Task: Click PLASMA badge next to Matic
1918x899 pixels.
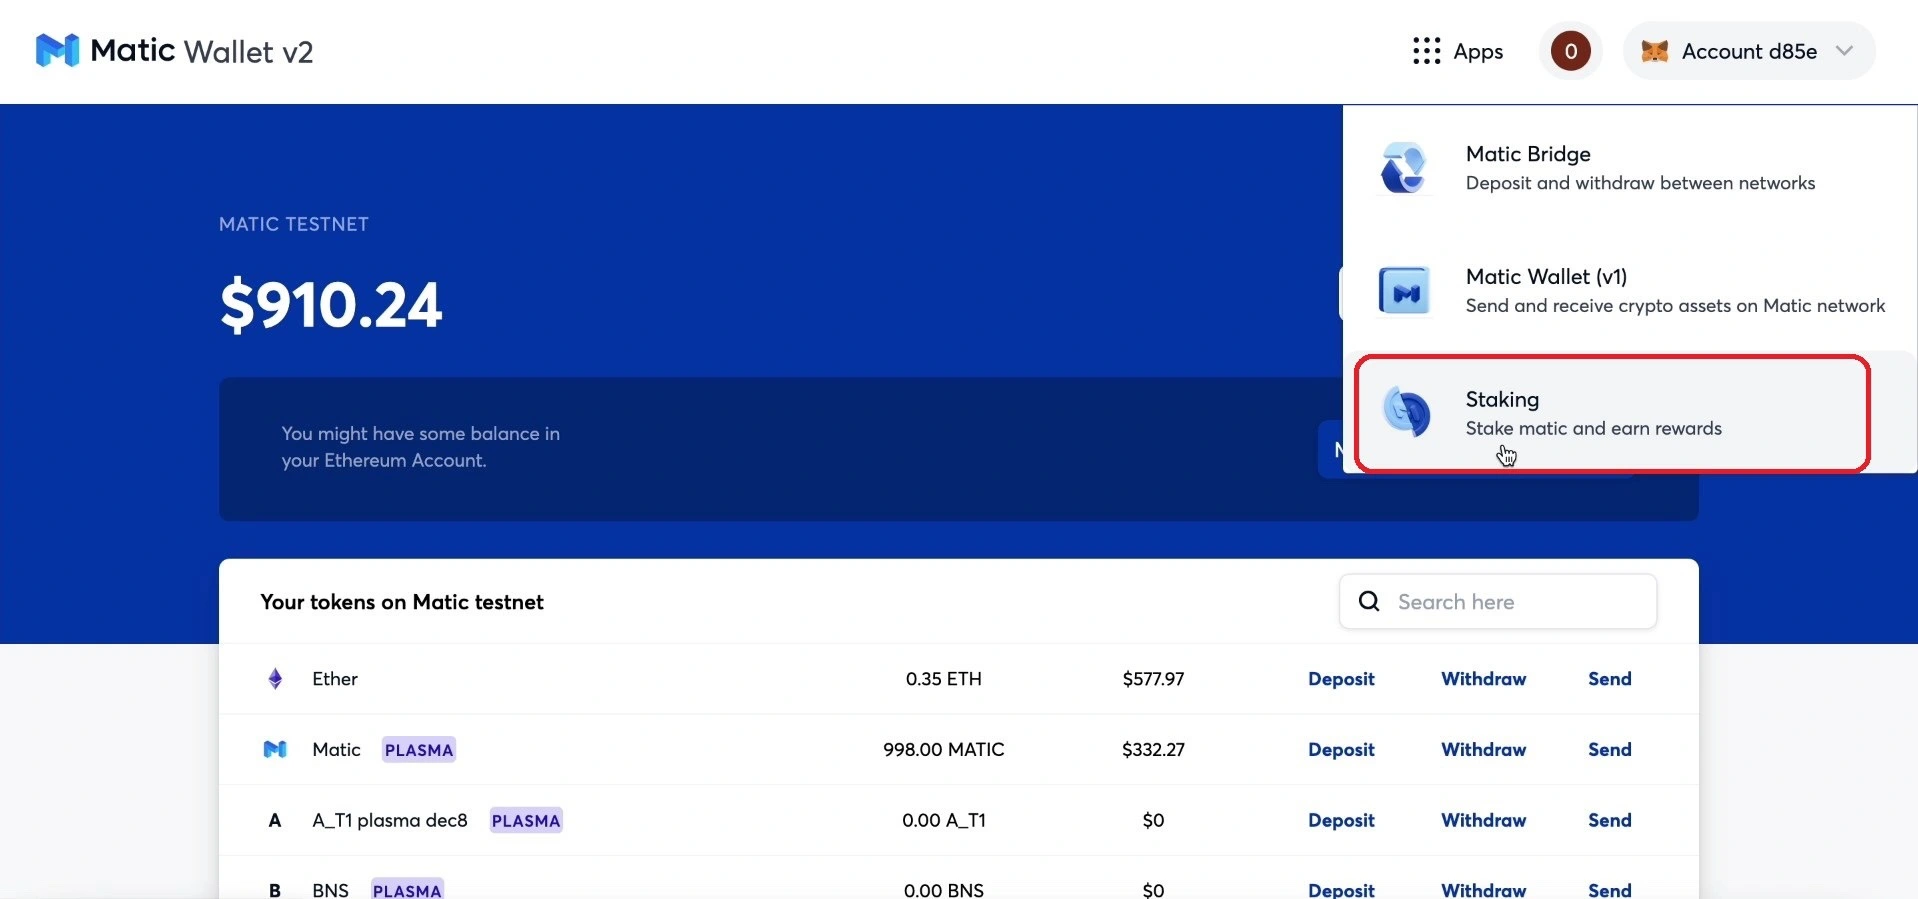Action: [x=419, y=750]
